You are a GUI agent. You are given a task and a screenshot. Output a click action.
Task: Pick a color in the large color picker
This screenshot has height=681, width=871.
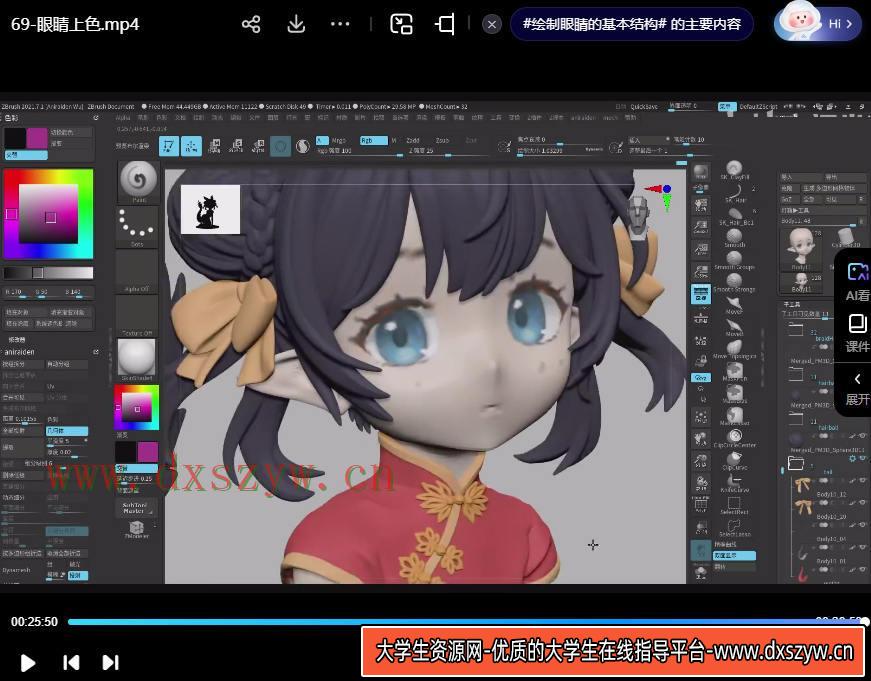coord(48,214)
